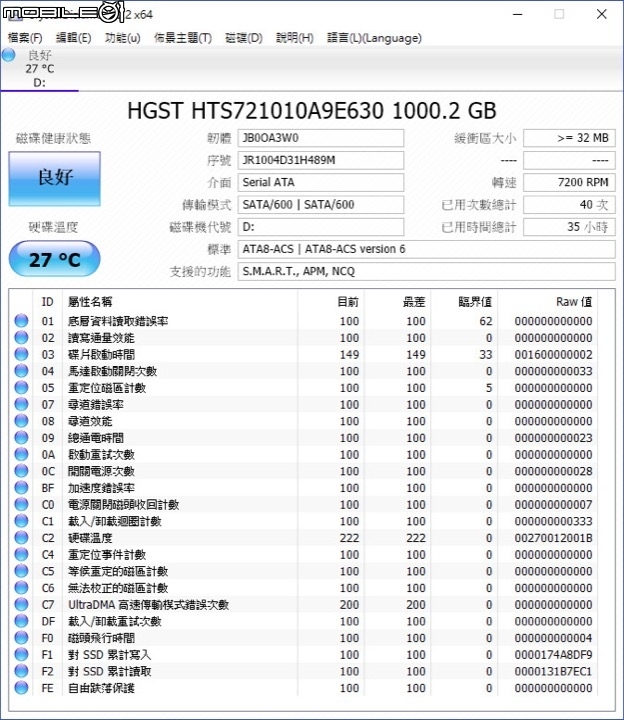Image resolution: width=624 pixels, height=720 pixels.
Task: Open the 磁碟(D) menu
Action: click(x=244, y=38)
